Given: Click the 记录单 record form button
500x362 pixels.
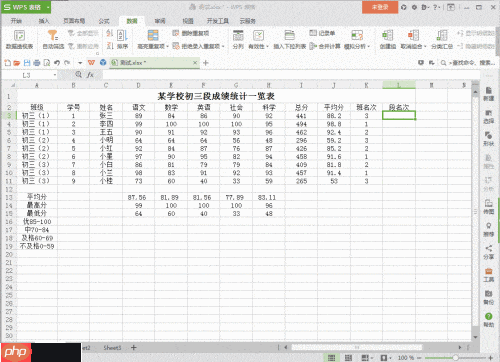Looking at the screenshot, I should (322, 33).
